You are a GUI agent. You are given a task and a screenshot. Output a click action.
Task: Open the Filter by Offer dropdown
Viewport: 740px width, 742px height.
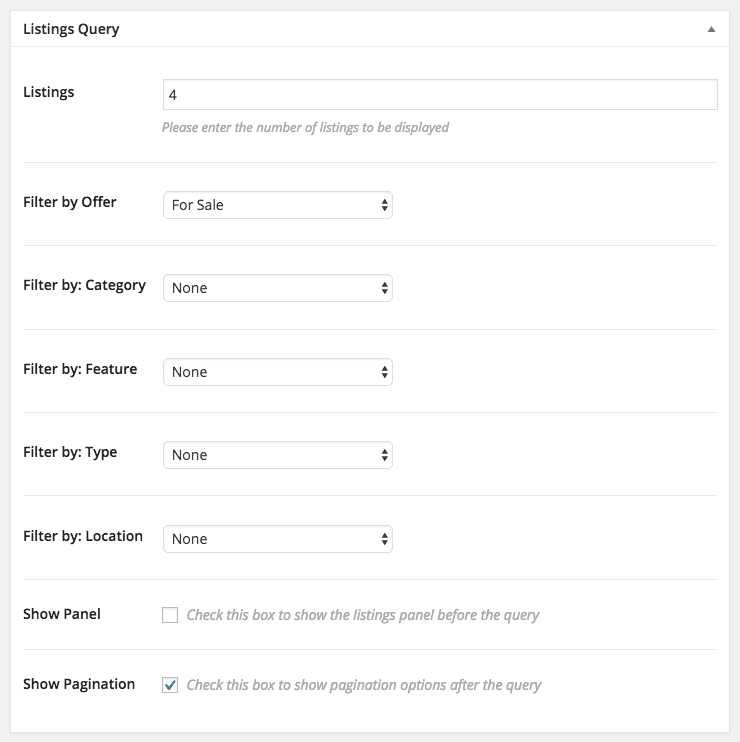point(278,205)
